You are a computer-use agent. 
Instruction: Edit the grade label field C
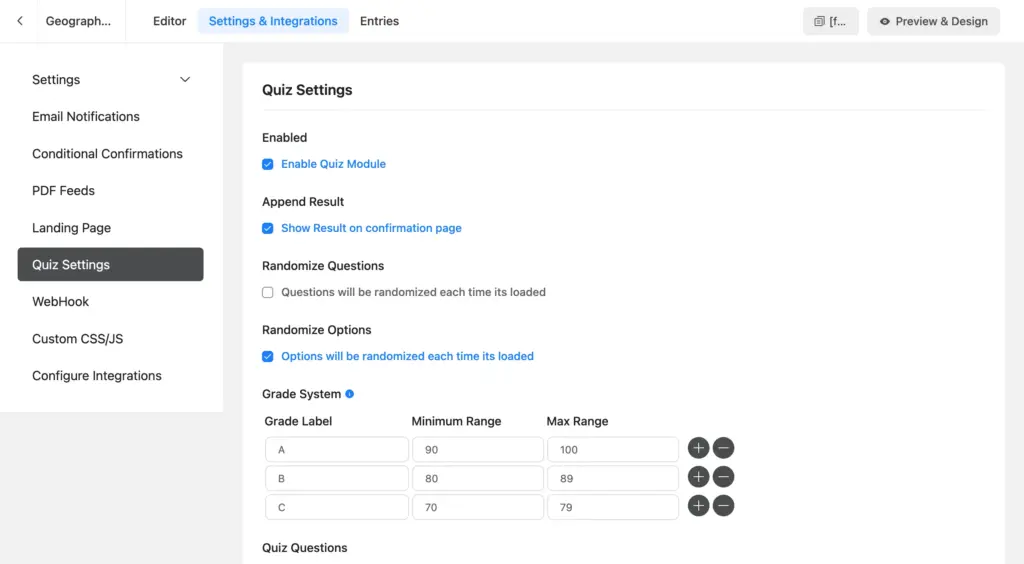pos(336,507)
